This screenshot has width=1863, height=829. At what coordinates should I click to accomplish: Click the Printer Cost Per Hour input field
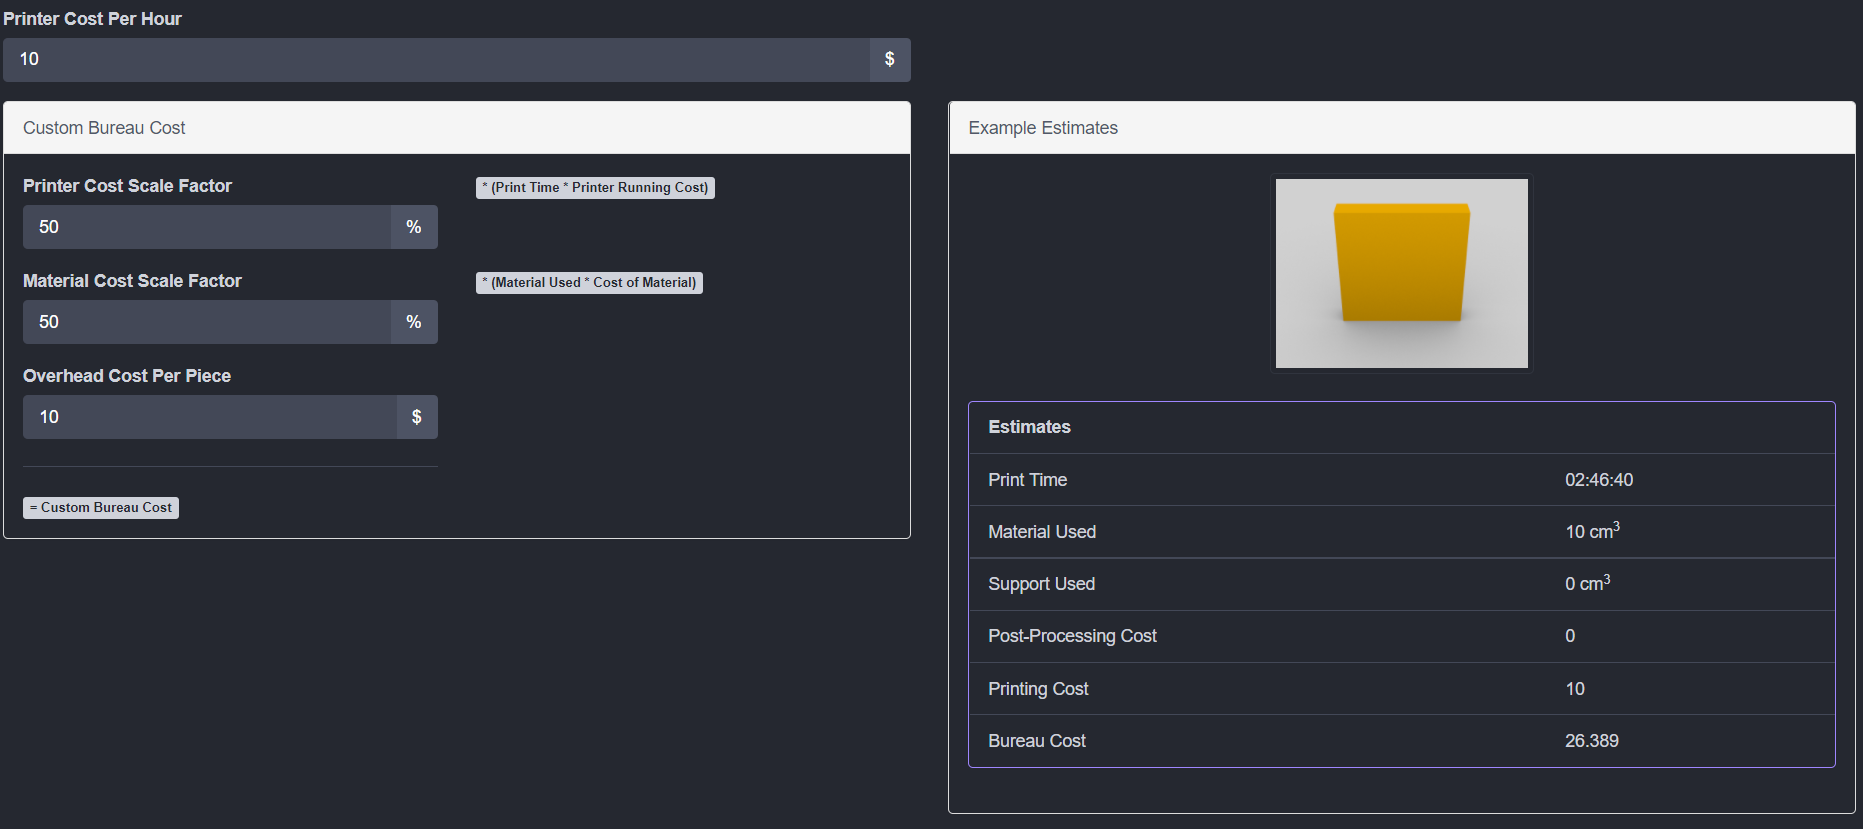[x=436, y=60]
